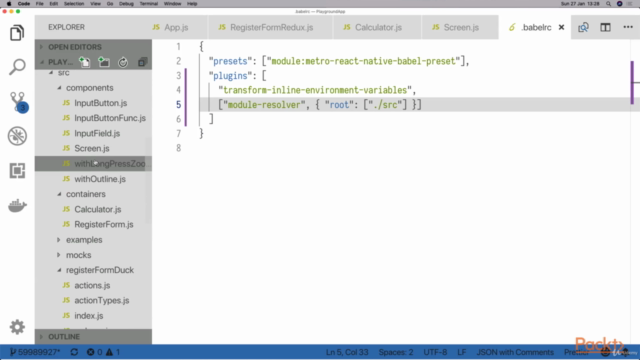The image size is (640, 360).
Task: Open actions.js file
Action: tap(93, 285)
